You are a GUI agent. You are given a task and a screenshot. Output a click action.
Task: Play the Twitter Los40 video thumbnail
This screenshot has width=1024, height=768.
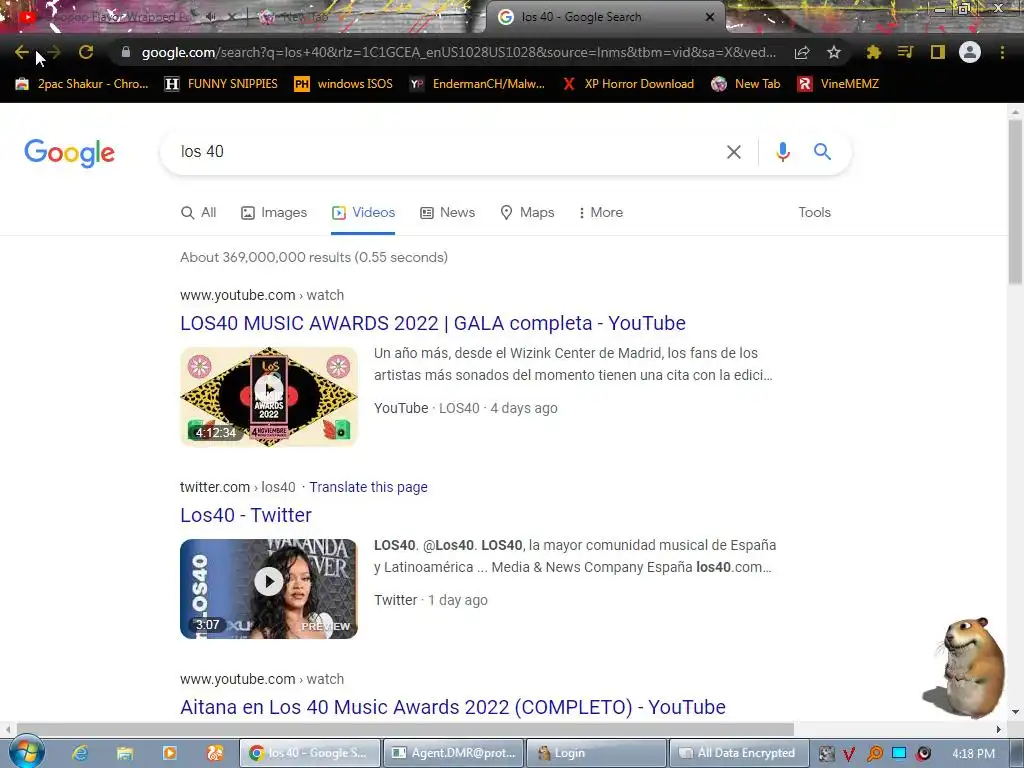pos(269,588)
